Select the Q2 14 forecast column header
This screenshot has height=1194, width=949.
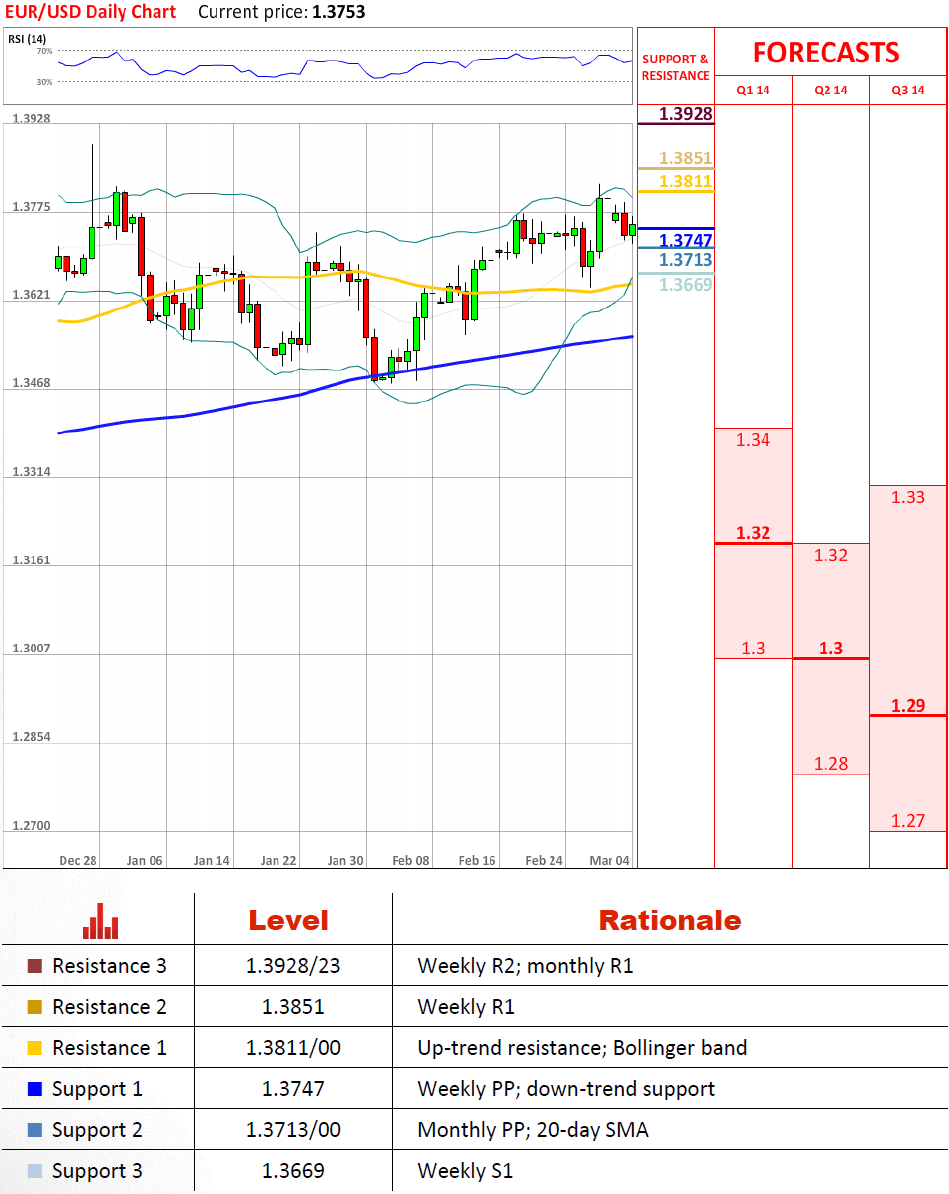[831, 90]
